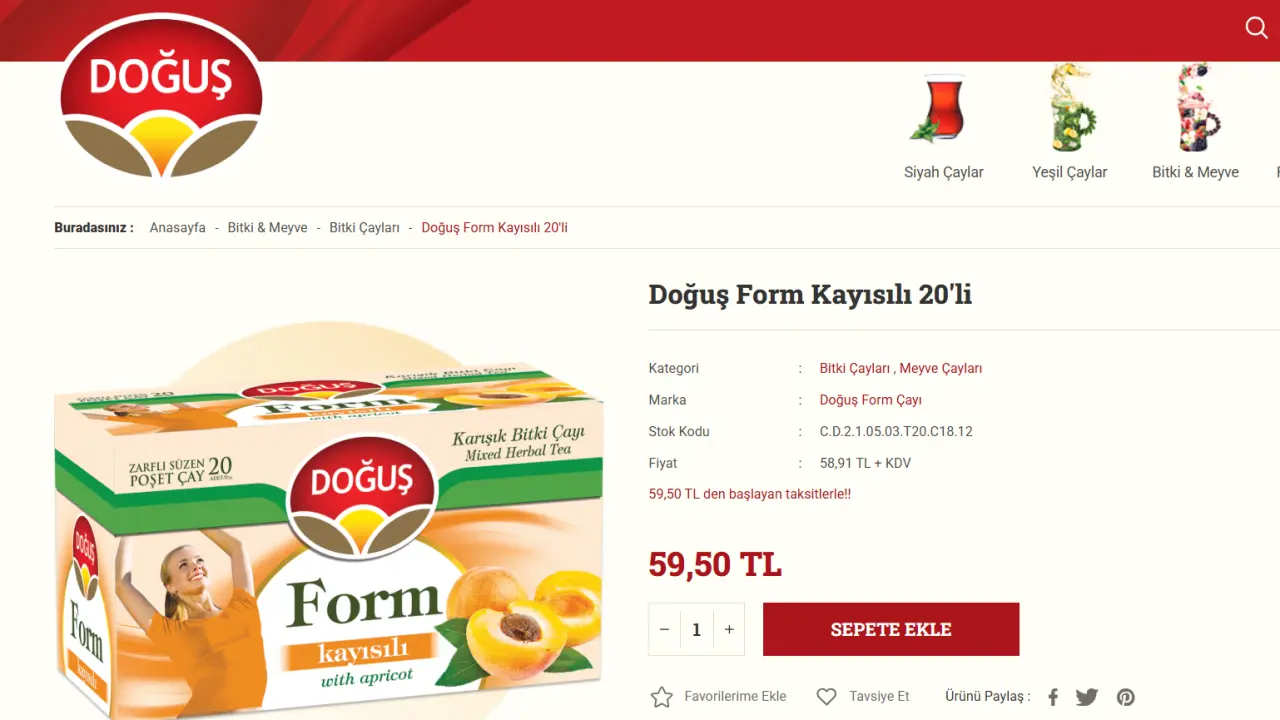Go to Anasayfa breadcrumb link
The image size is (1280, 720).
[178, 228]
